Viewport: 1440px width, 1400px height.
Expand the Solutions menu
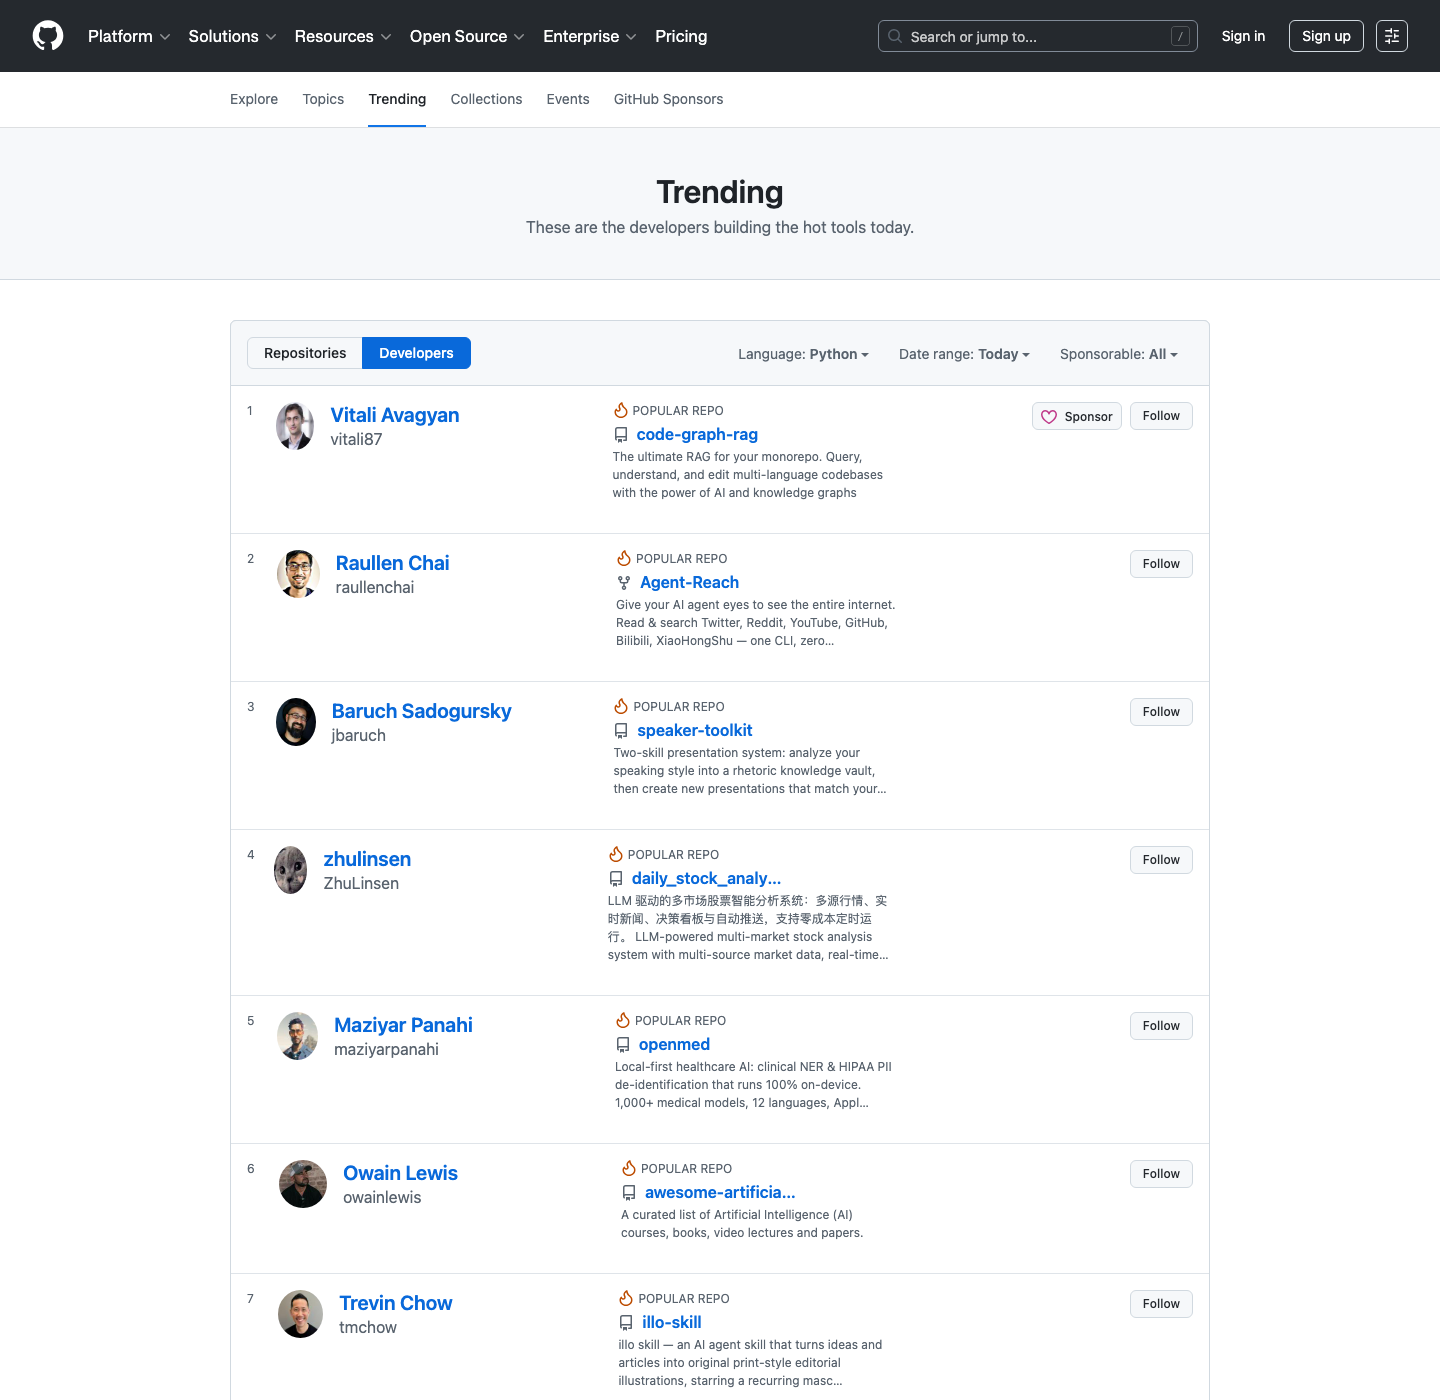point(232,36)
